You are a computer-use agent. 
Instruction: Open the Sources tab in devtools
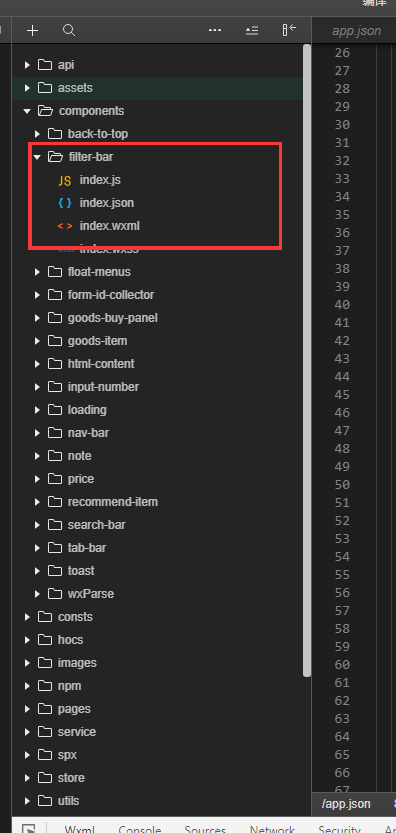click(x=205, y=830)
